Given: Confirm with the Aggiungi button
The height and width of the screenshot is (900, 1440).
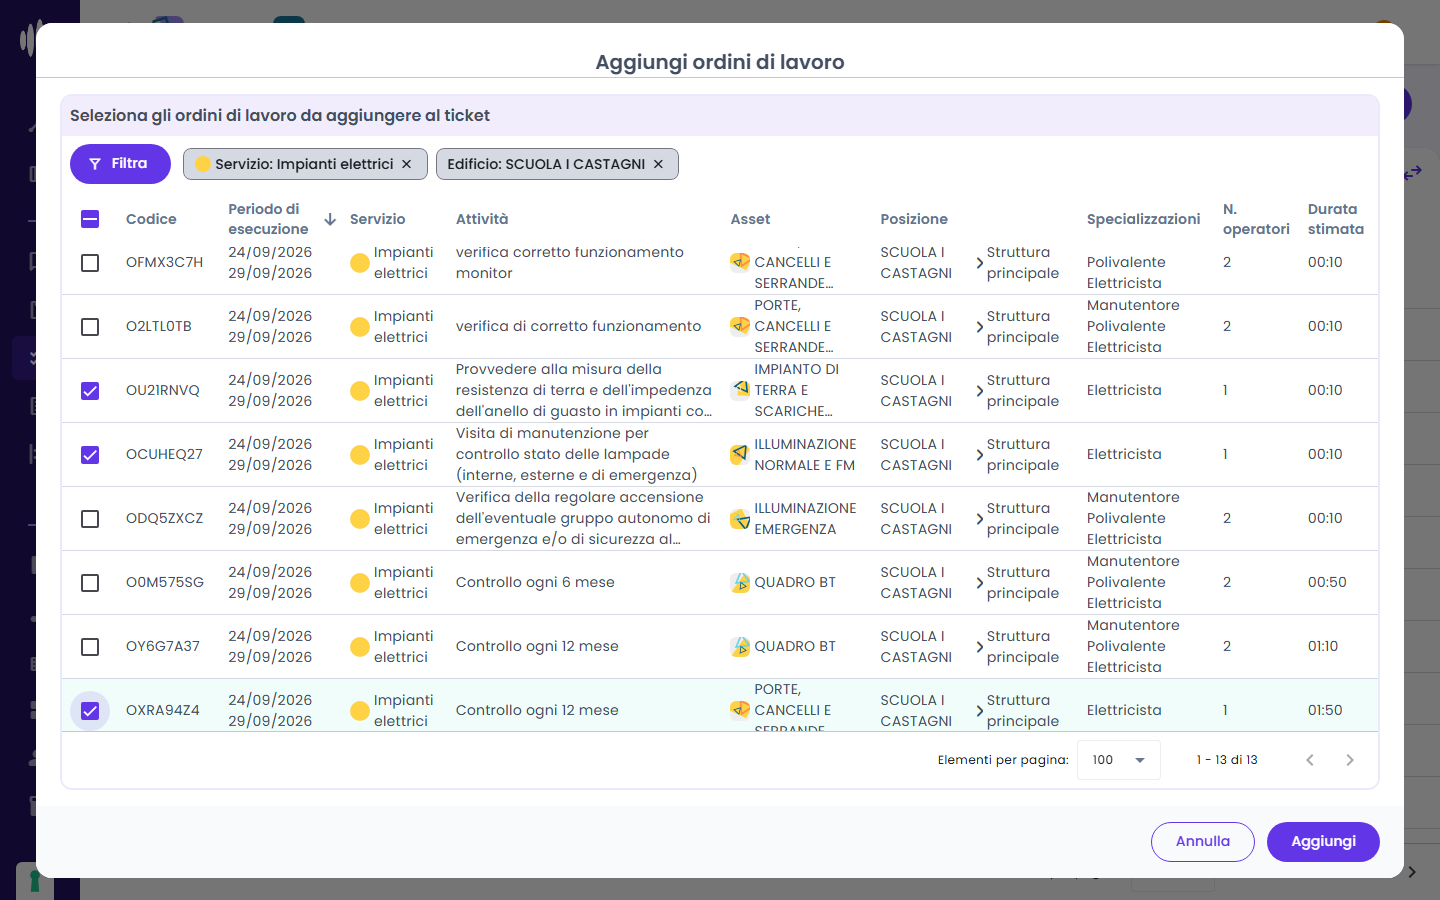Looking at the screenshot, I should coord(1323,842).
